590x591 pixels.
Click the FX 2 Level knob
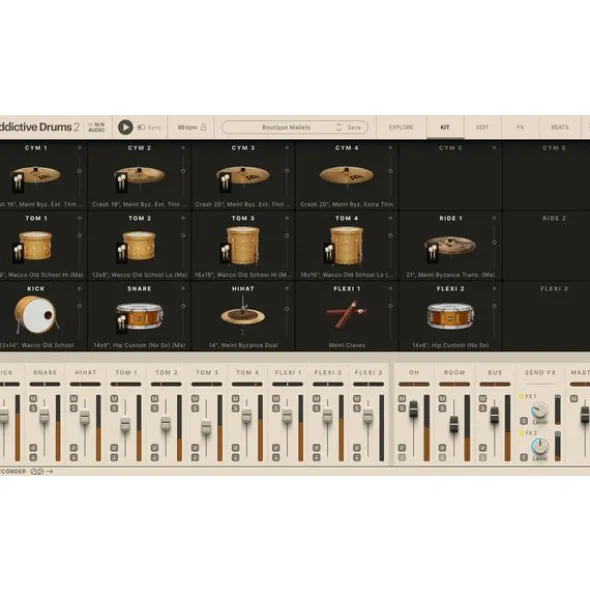point(540,447)
